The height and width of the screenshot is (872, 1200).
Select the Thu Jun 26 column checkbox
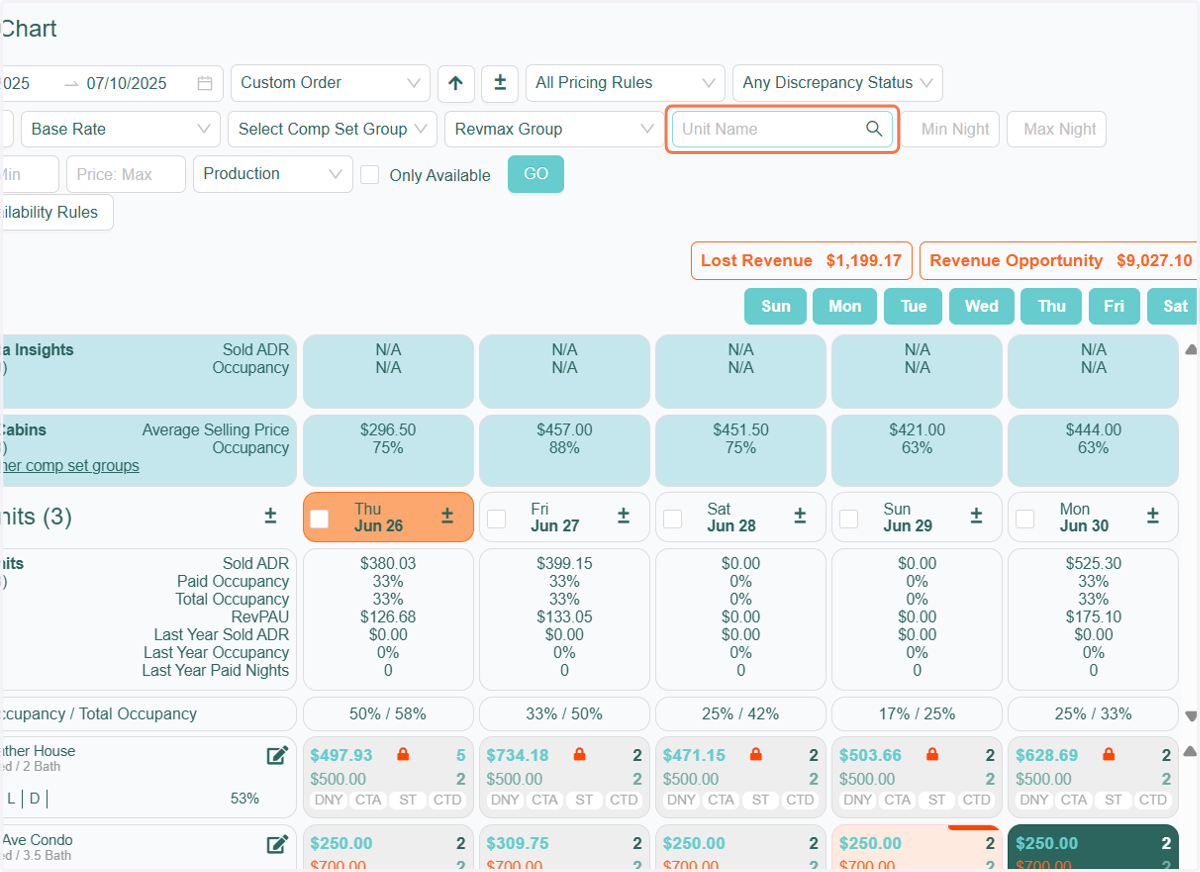pos(319,518)
